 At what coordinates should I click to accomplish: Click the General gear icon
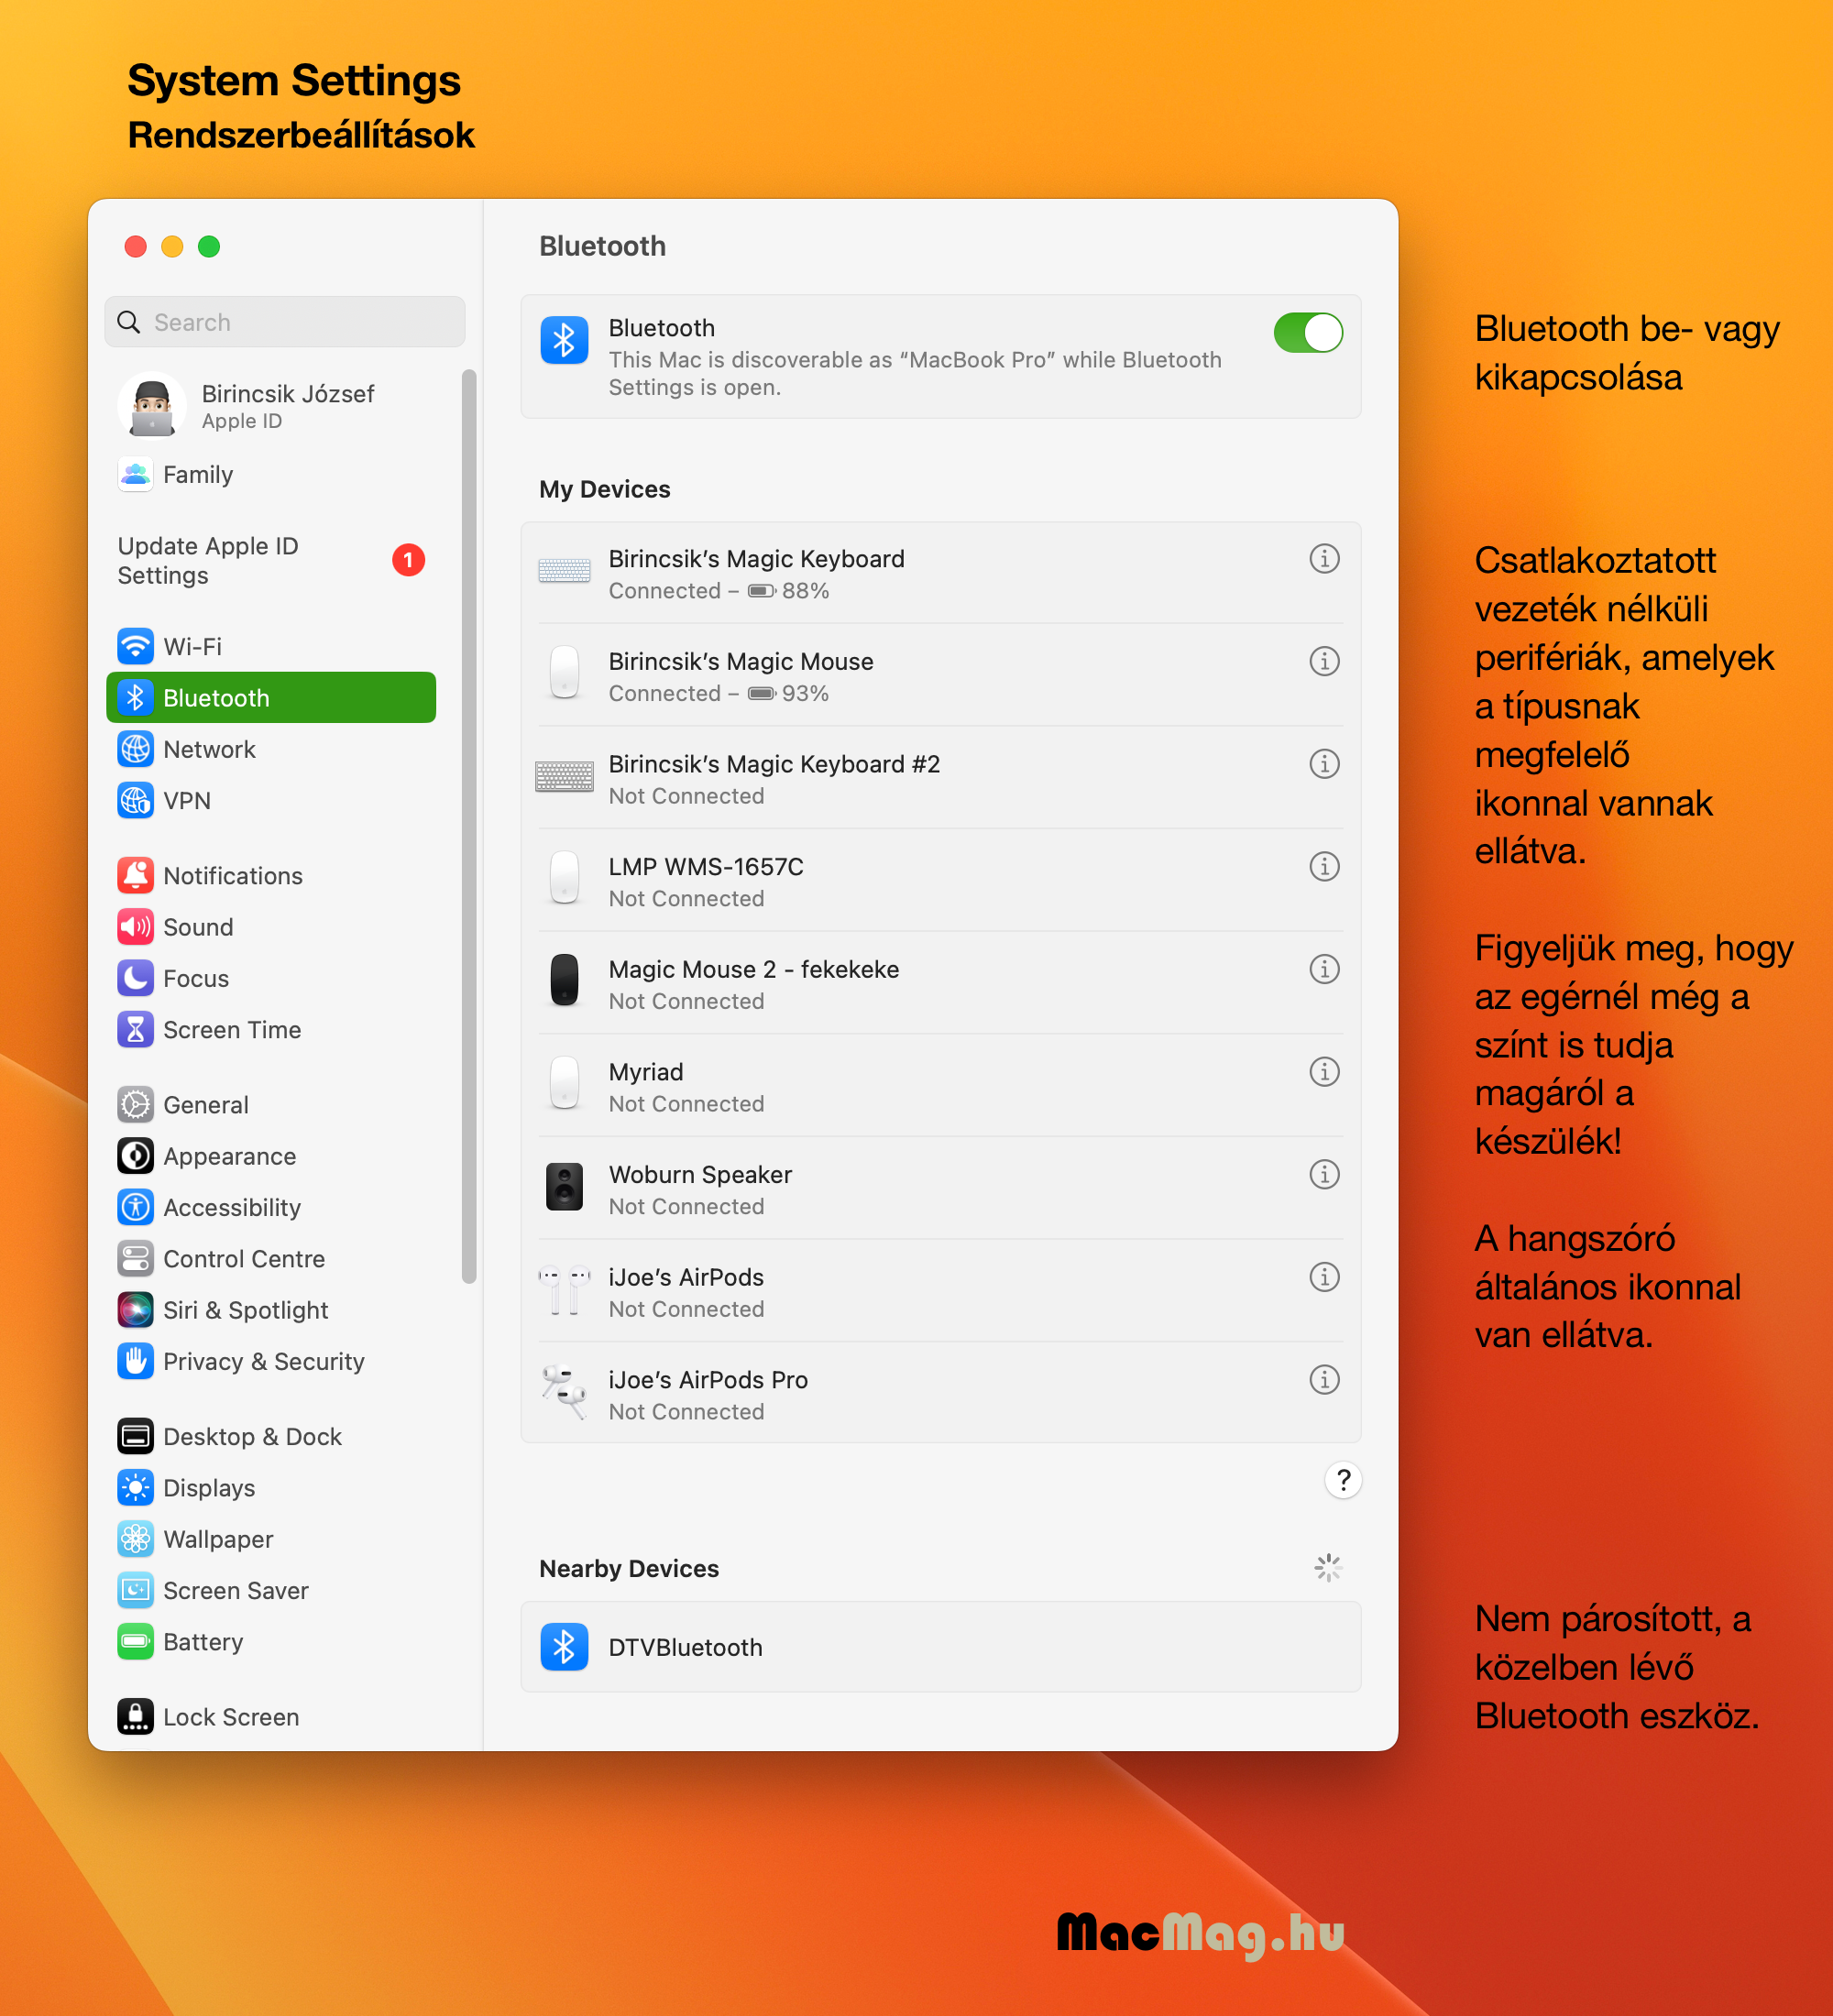coord(135,1104)
